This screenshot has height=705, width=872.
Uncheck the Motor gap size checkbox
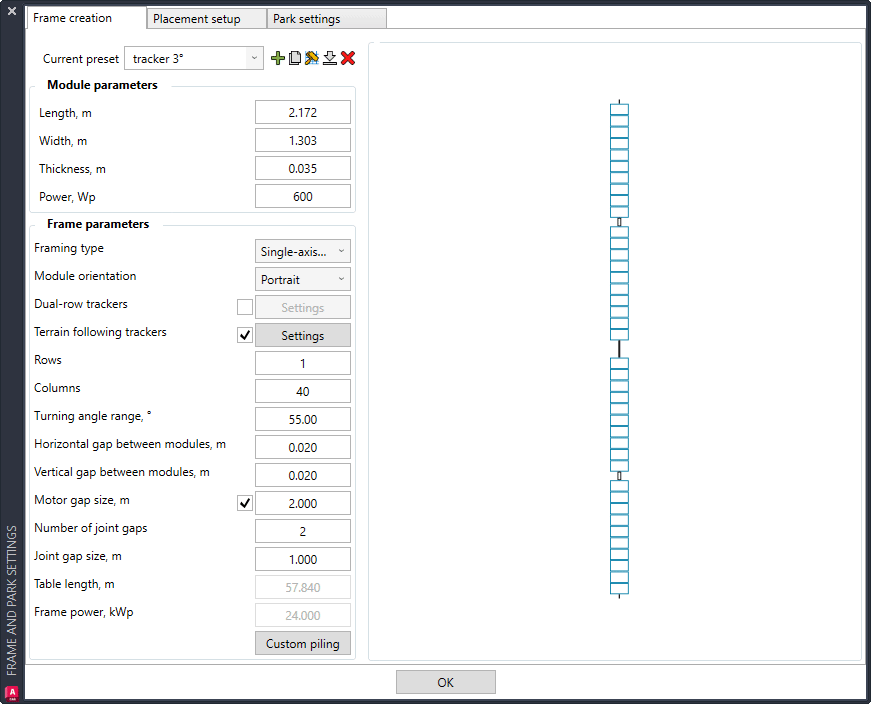coord(245,503)
